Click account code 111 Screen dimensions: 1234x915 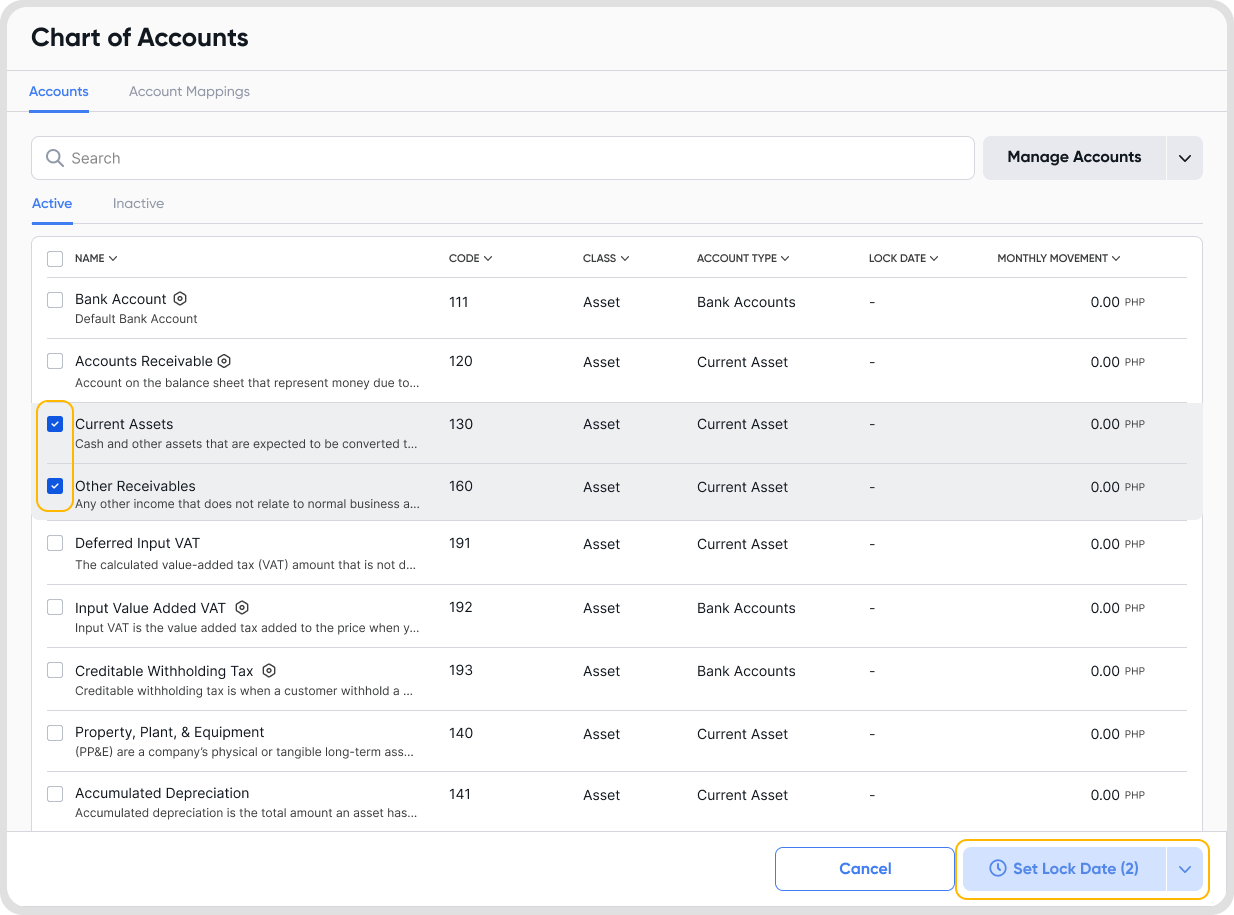point(459,301)
